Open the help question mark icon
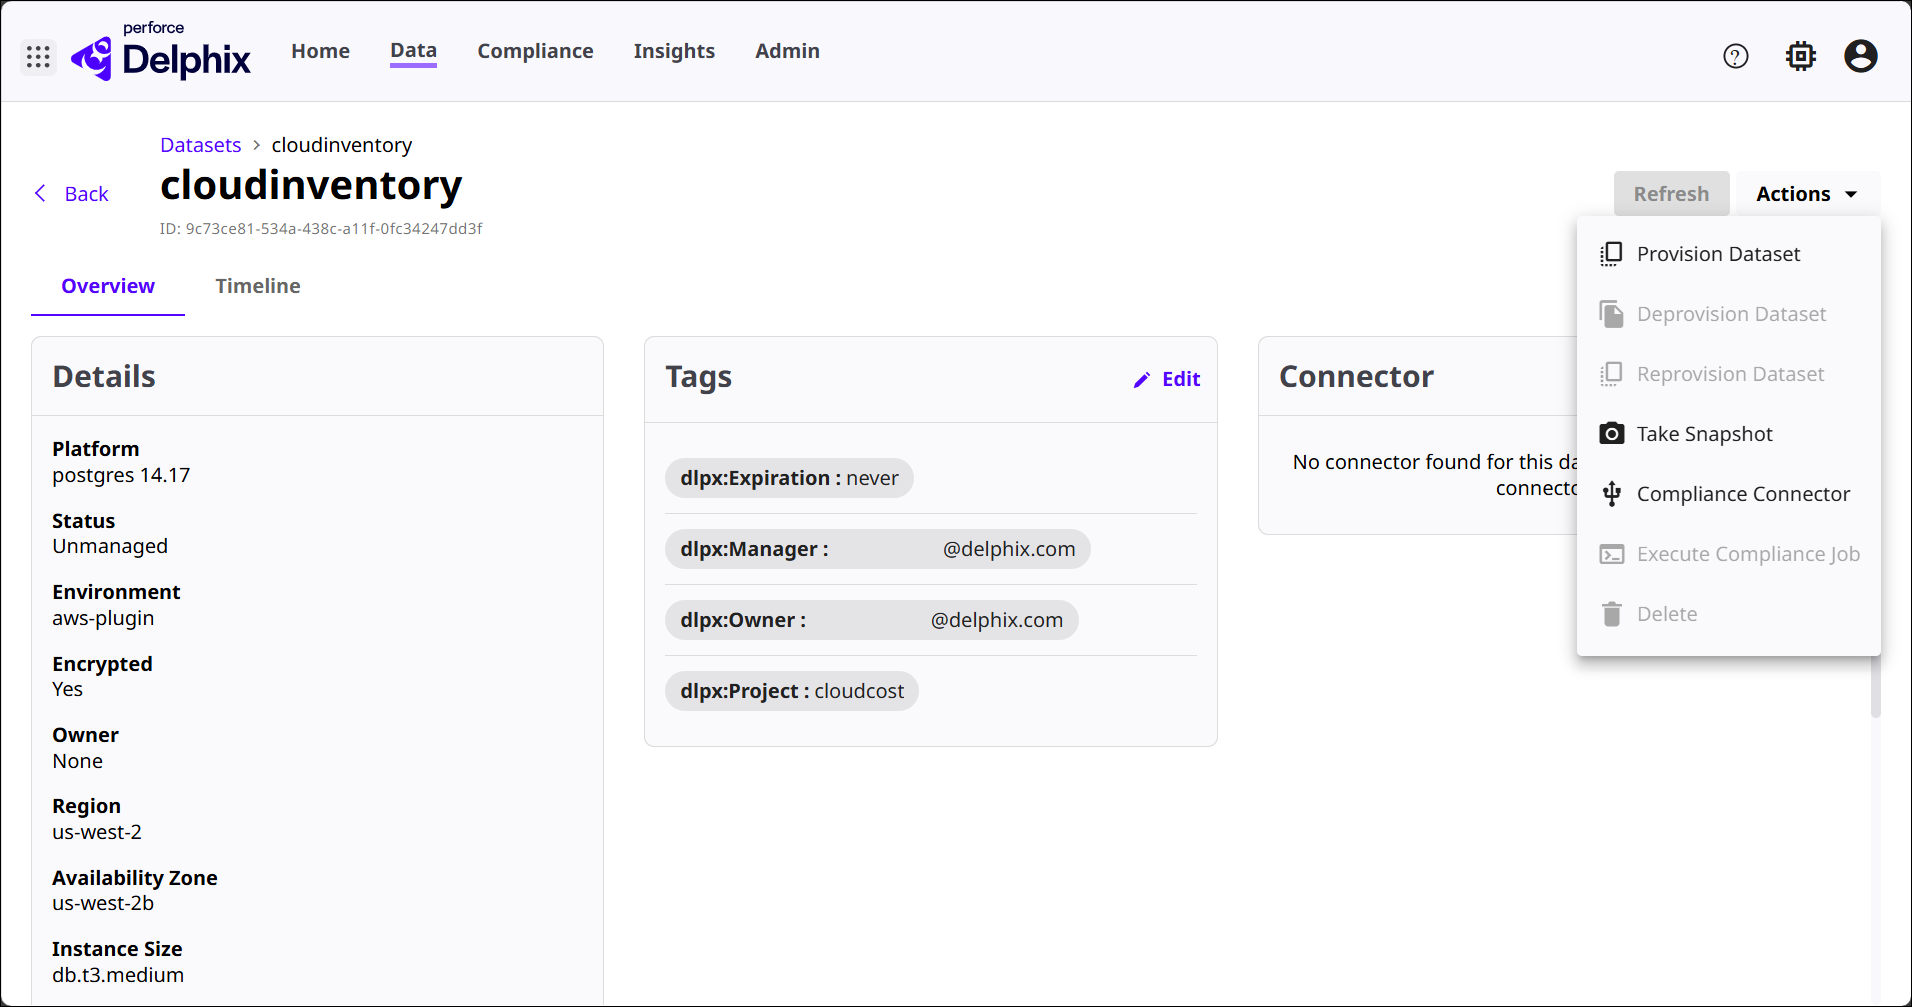This screenshot has height=1007, width=1912. point(1736,57)
